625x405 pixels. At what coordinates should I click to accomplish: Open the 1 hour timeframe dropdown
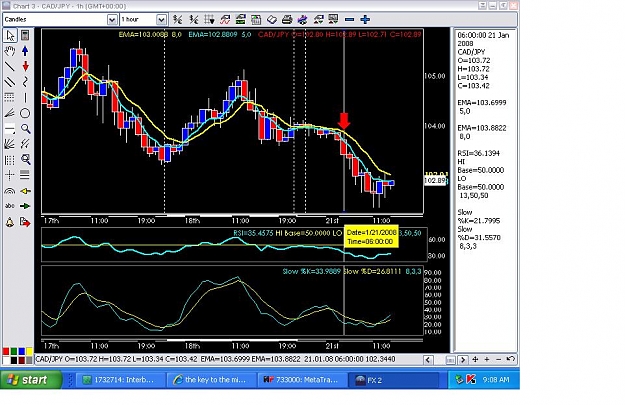coord(161,20)
